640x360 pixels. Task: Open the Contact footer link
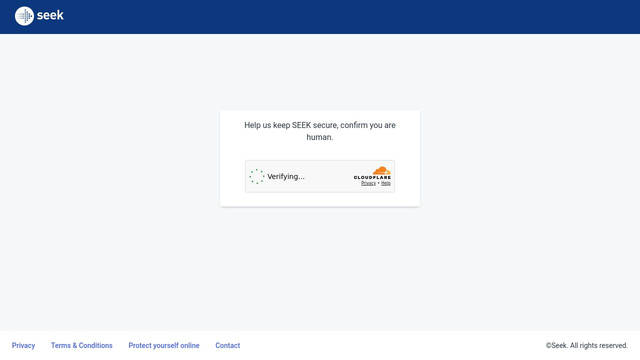[228, 345]
